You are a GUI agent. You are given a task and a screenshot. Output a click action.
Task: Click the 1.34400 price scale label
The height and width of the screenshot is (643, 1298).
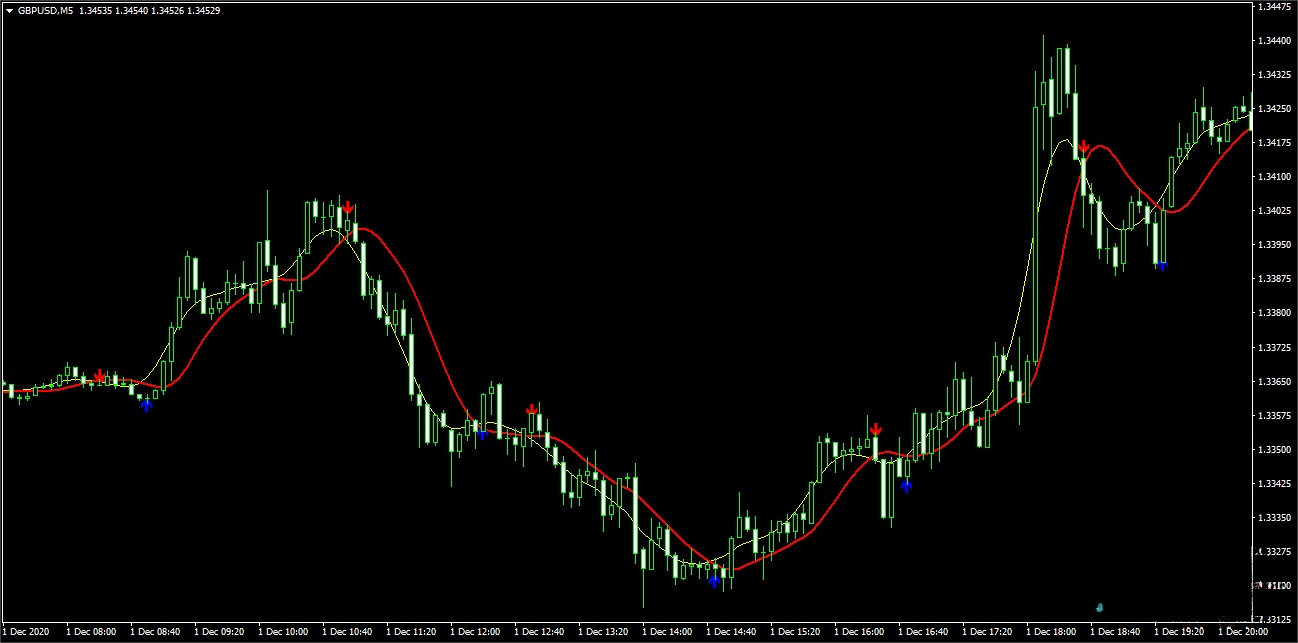[1275, 41]
